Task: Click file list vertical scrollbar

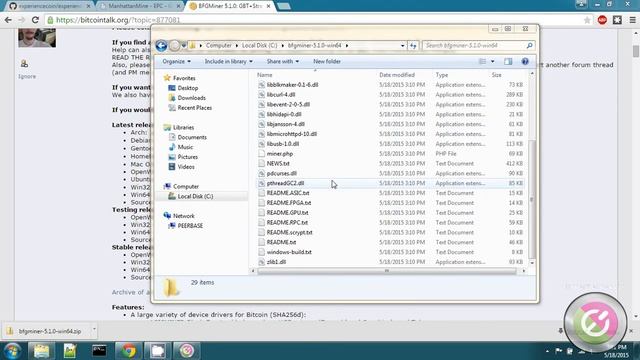Action: point(531,199)
